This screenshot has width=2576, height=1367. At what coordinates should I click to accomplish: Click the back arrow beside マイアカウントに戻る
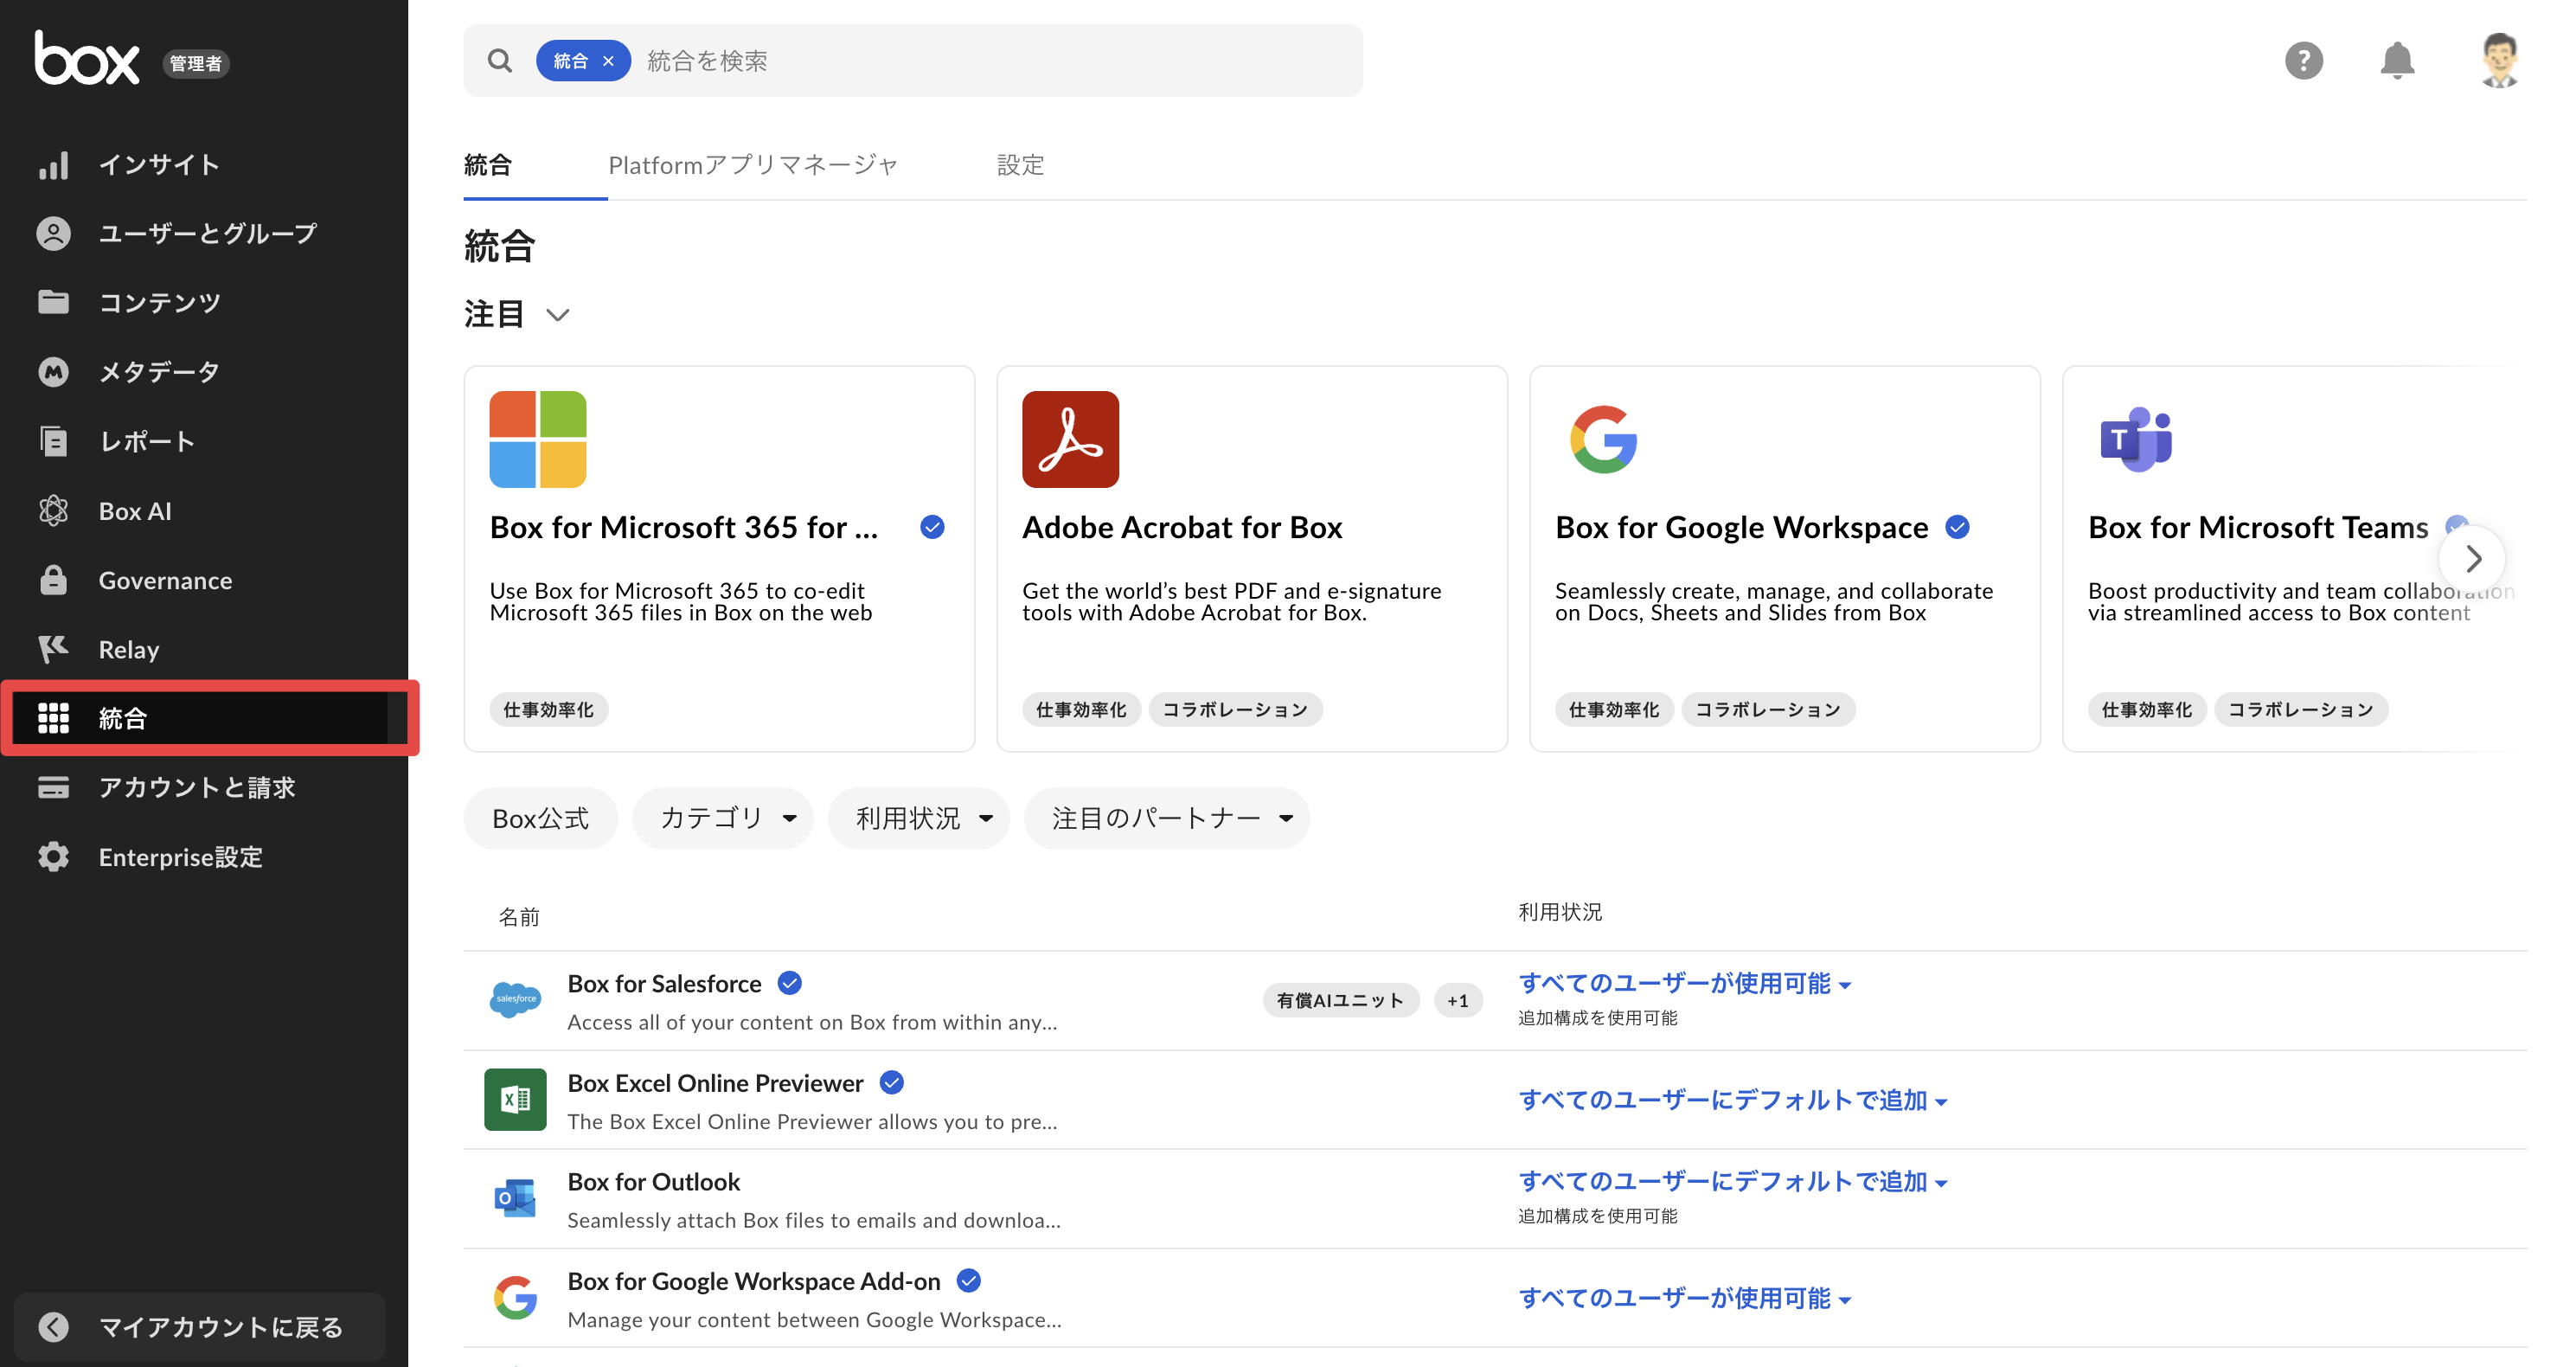[53, 1327]
